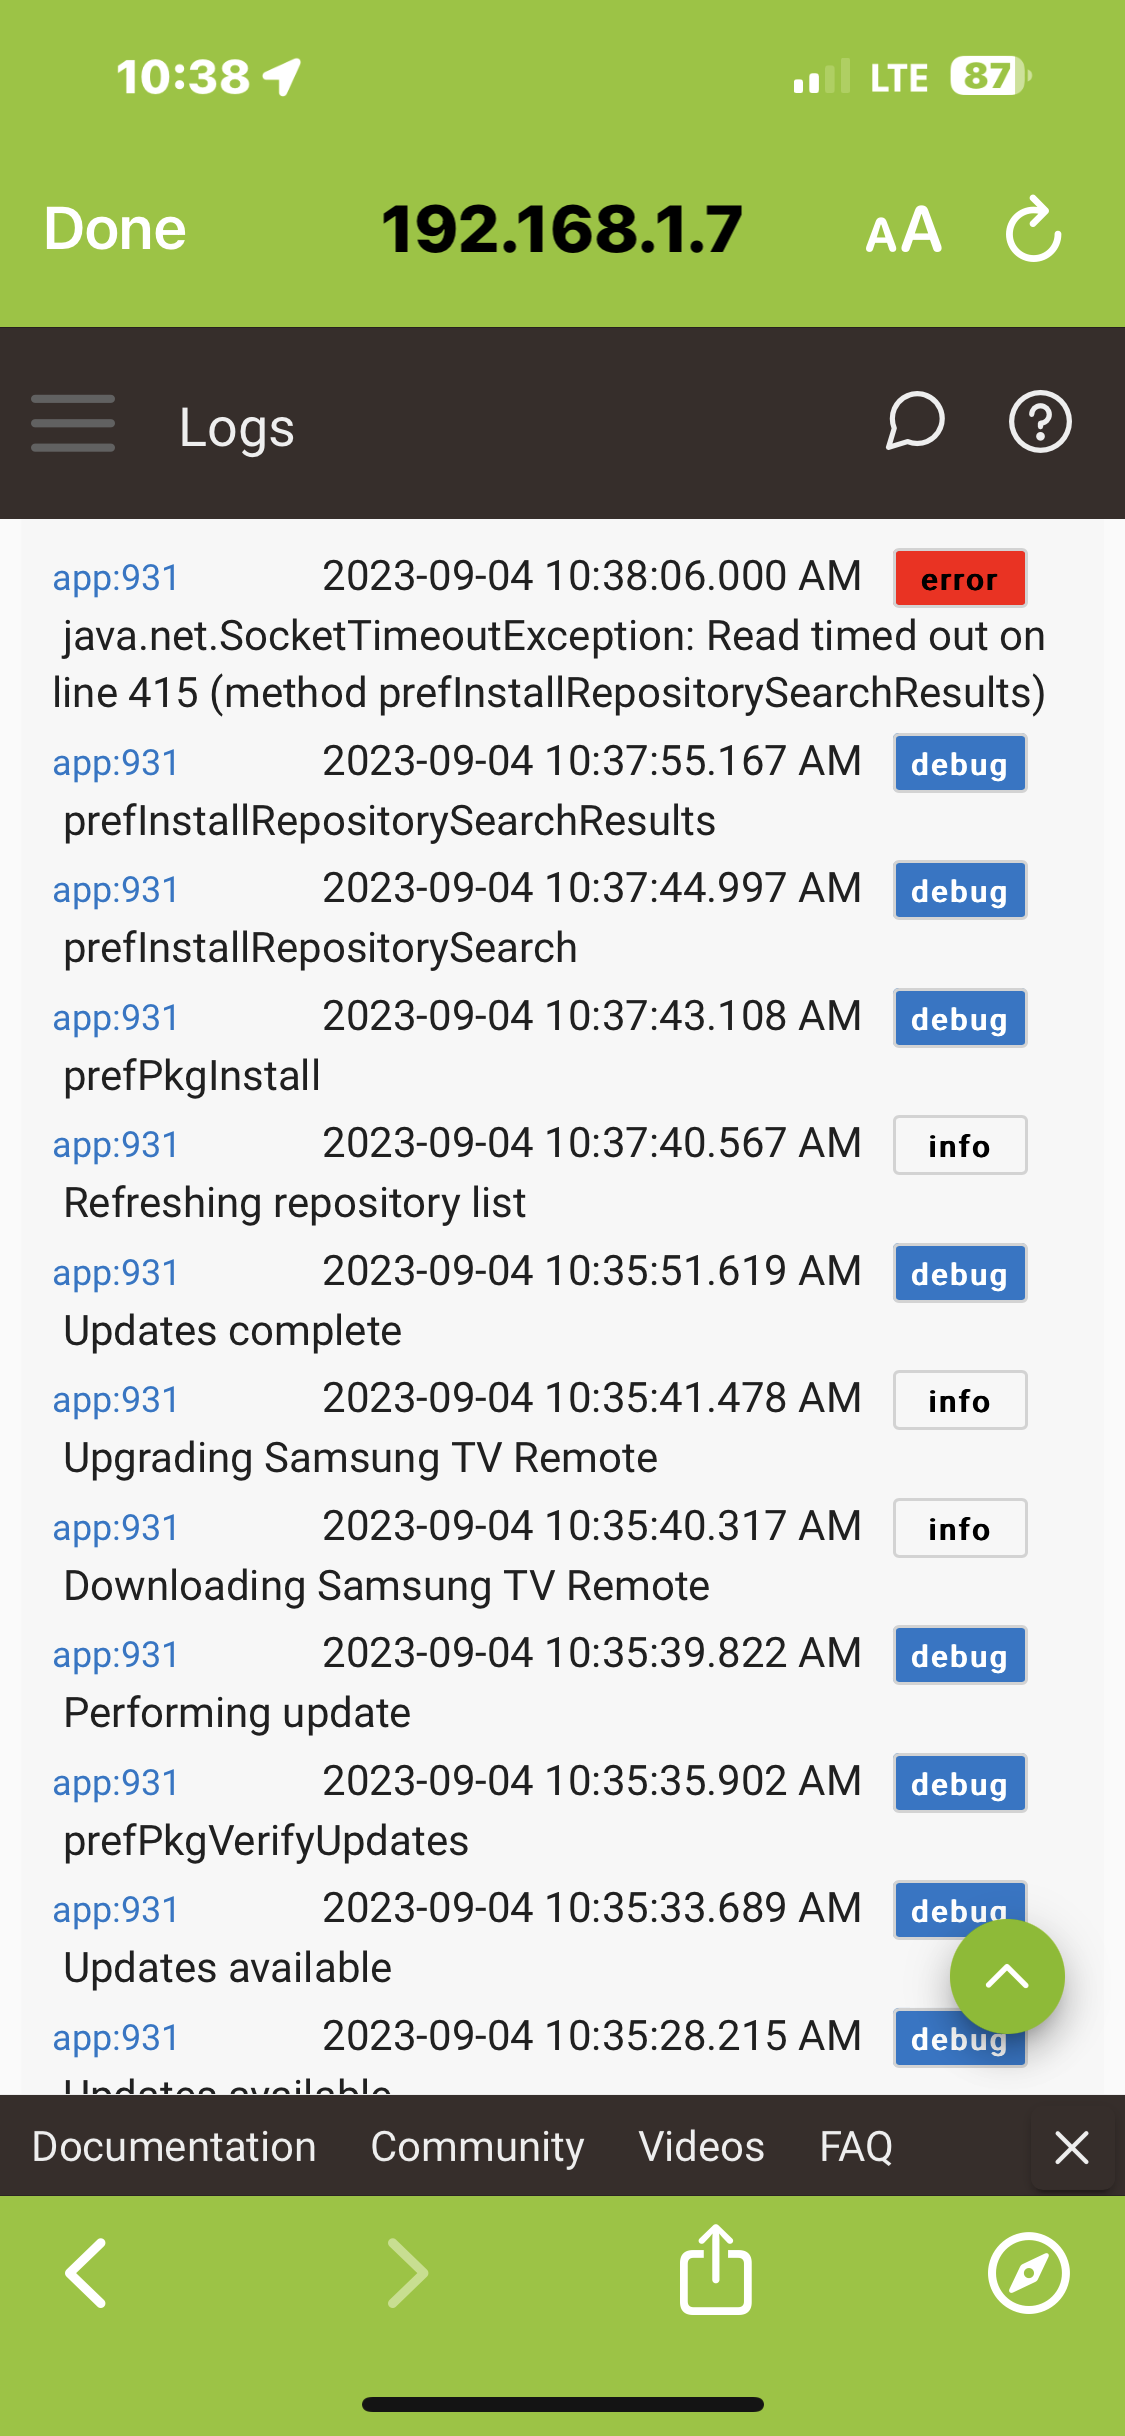Screen dimensions: 1125x2436
Task: Tap the reload page icon
Action: coord(1033,230)
